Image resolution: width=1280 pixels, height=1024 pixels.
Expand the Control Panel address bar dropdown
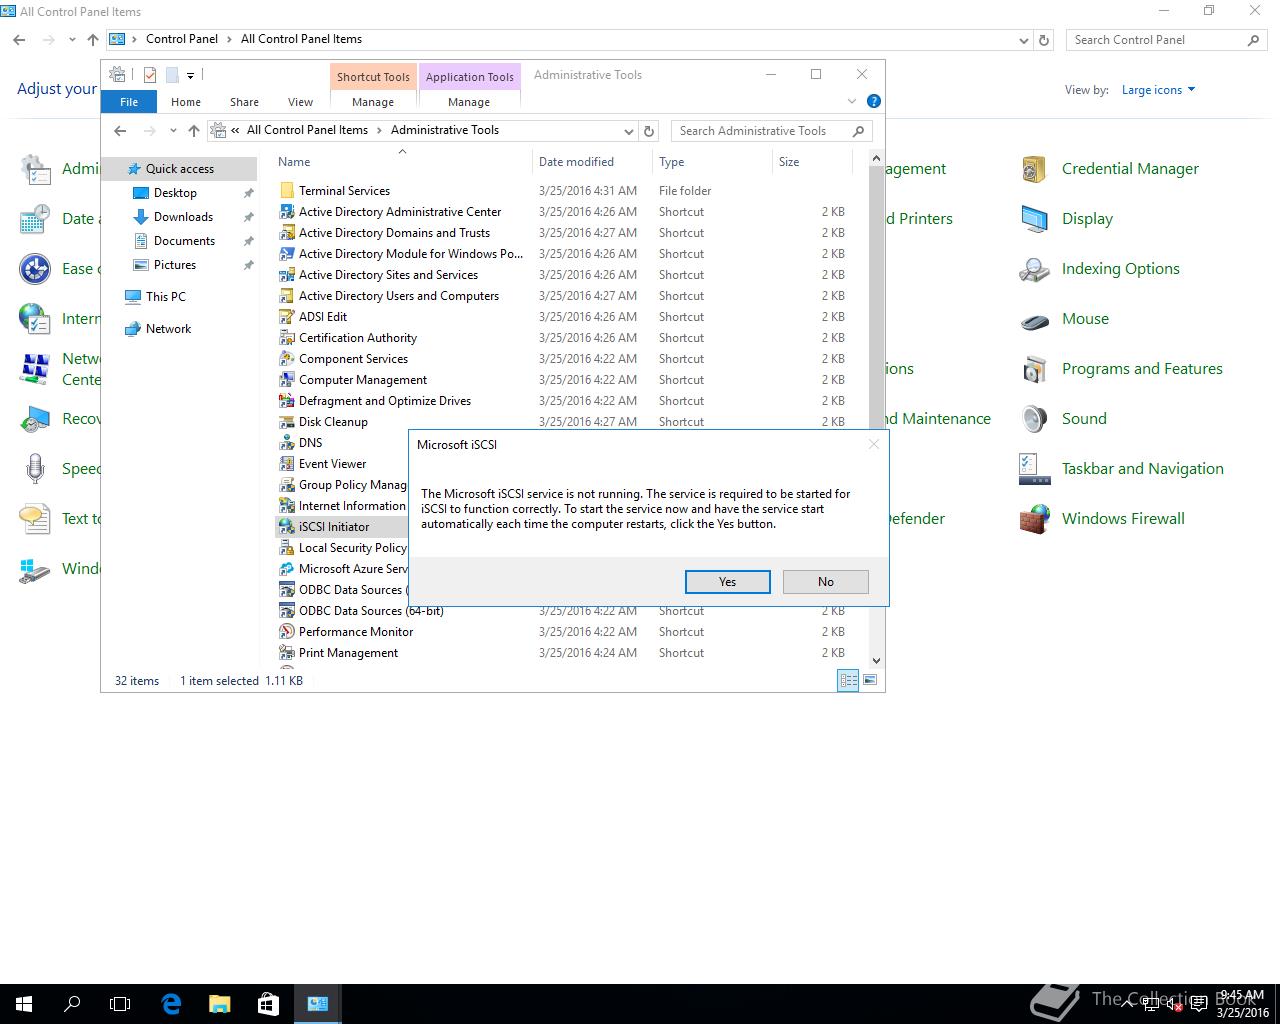(x=1023, y=40)
